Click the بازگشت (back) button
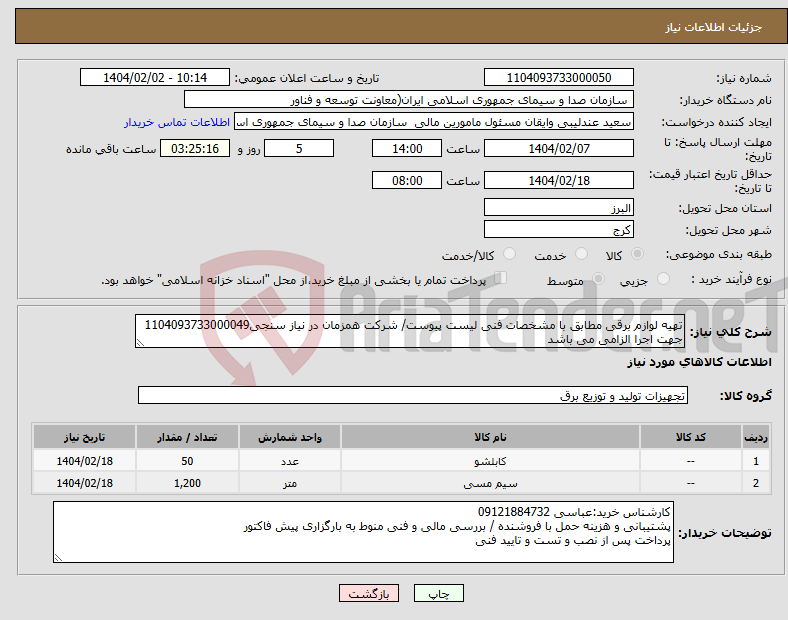Viewport: 788px width, 620px height. tap(369, 593)
